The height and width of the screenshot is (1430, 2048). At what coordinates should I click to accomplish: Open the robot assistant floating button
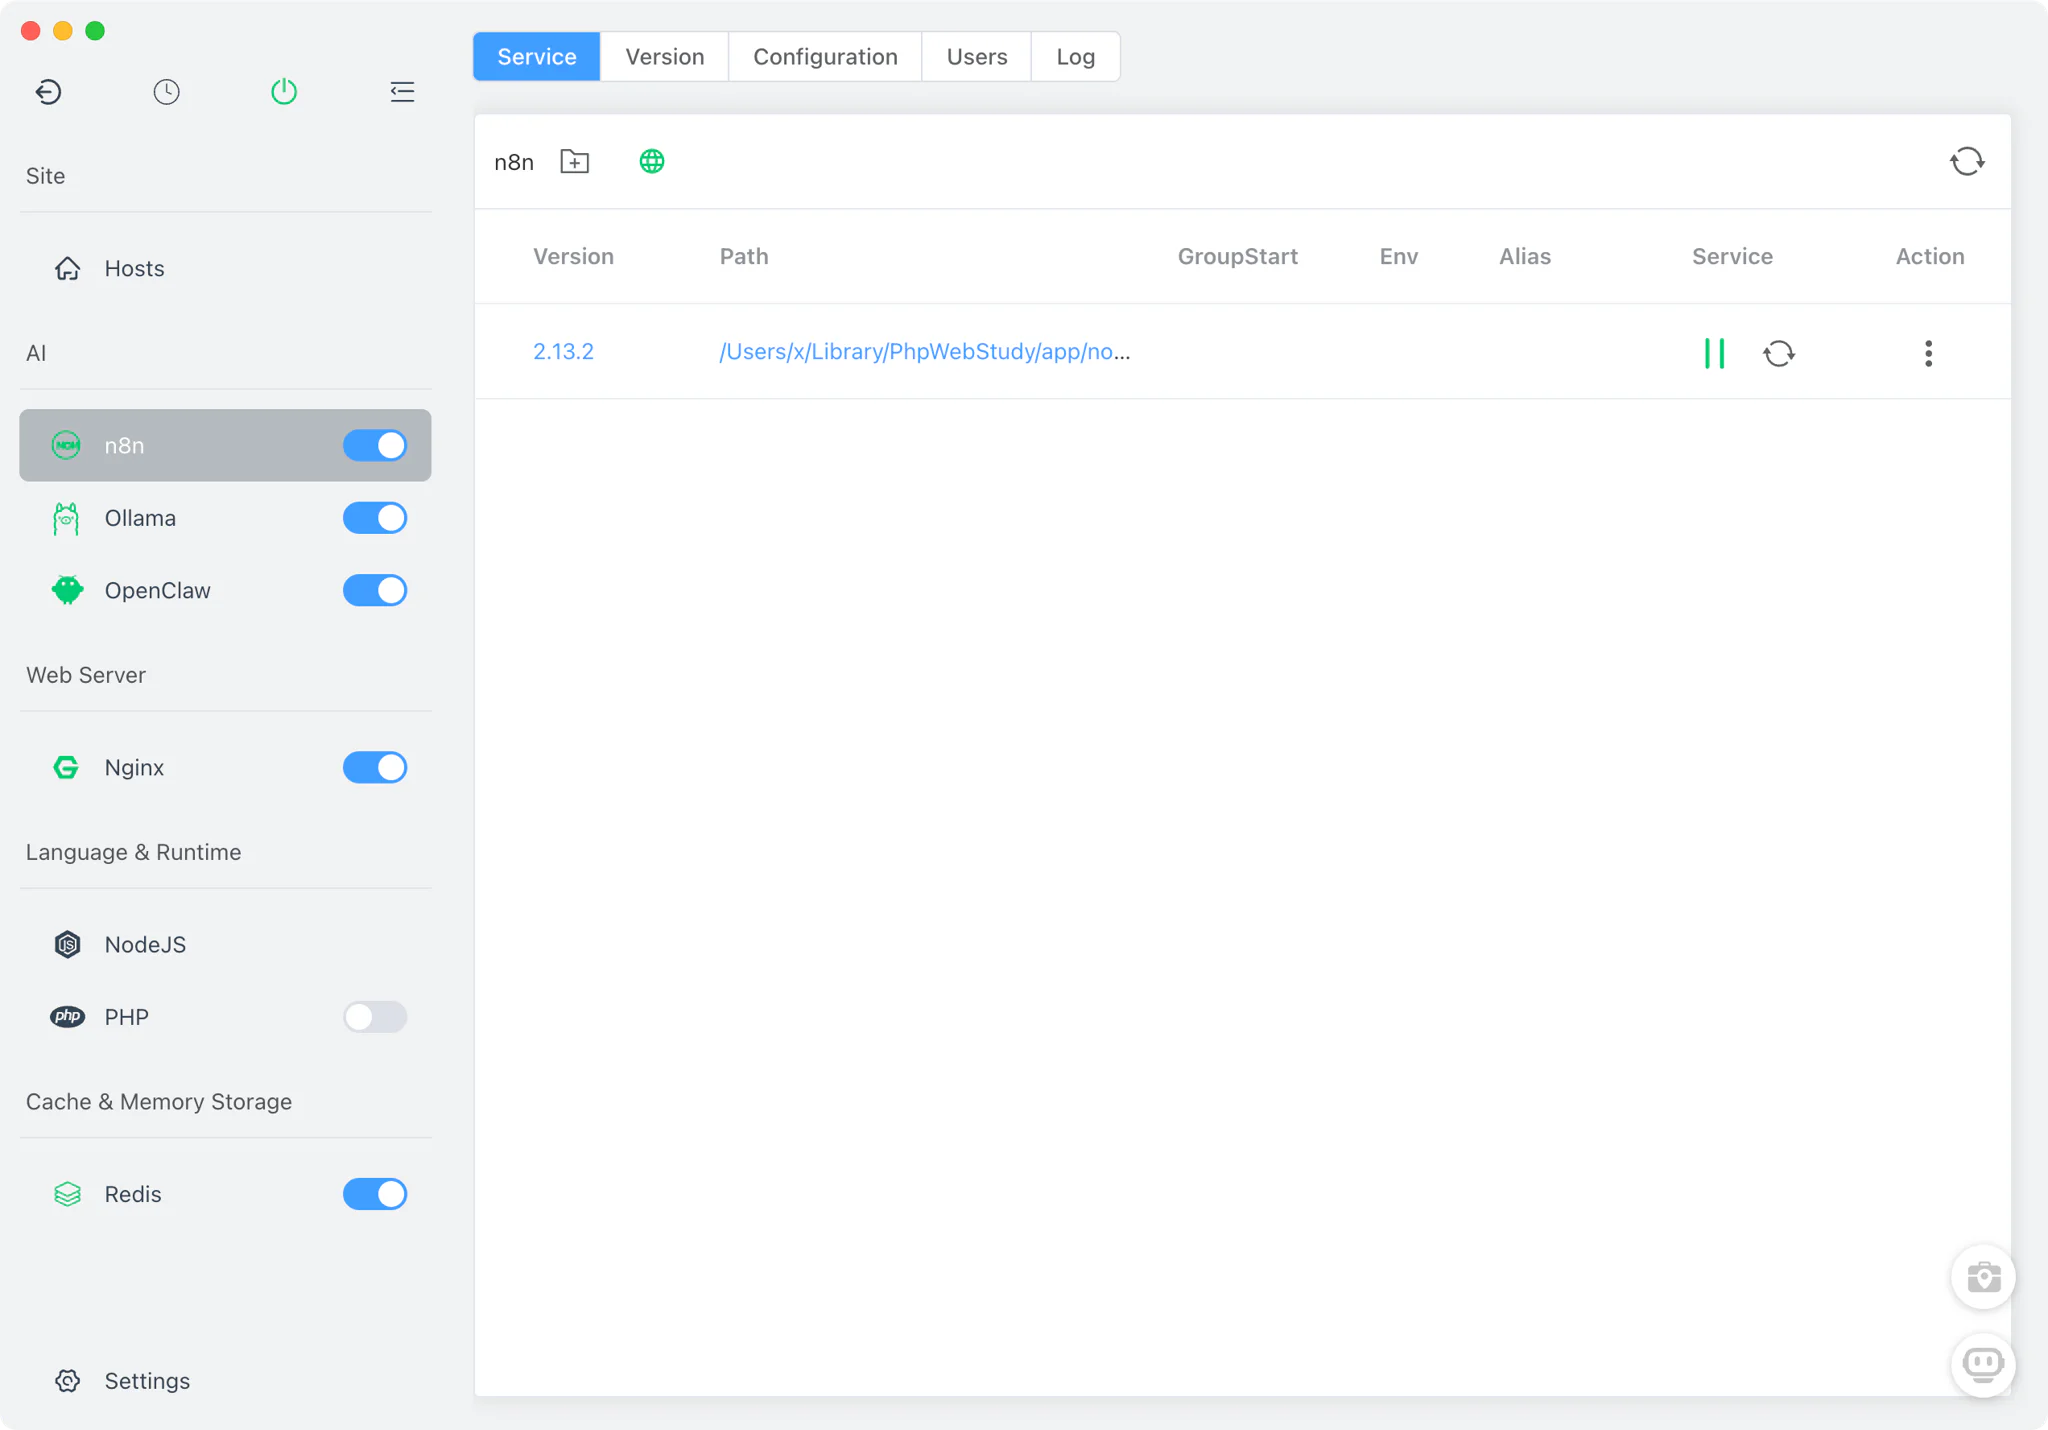(1983, 1364)
